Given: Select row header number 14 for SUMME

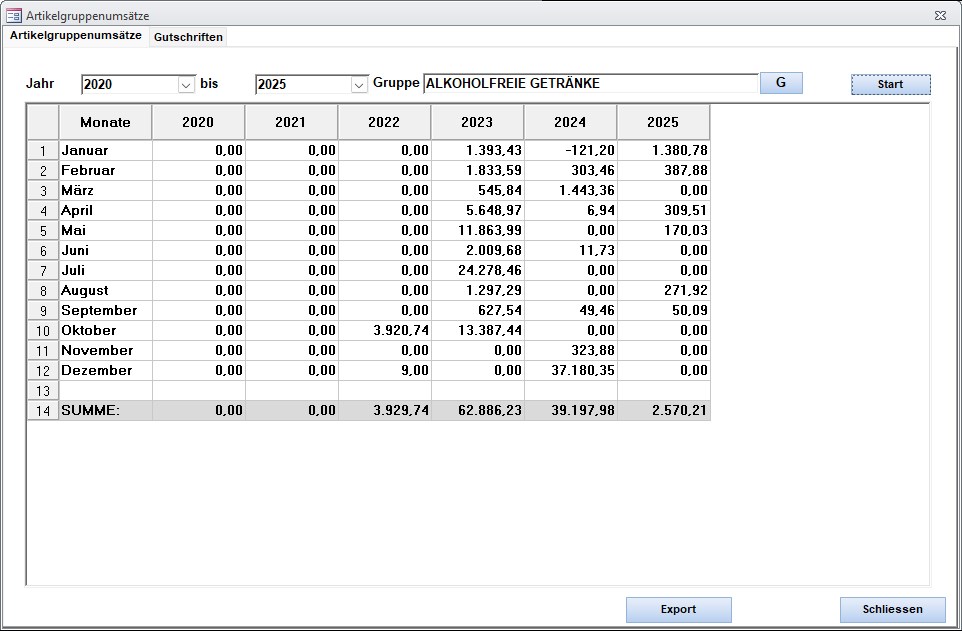Looking at the screenshot, I should (43, 411).
